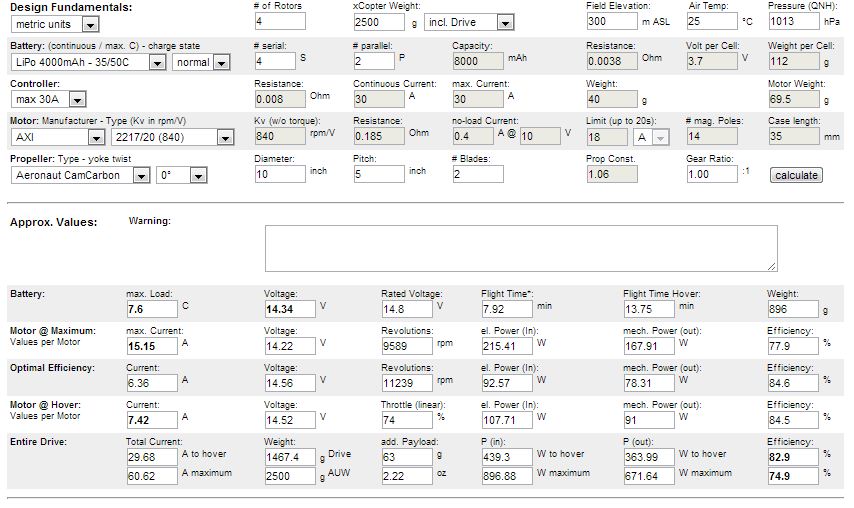Open the yoke twist 0° dropdown
854x508 pixels.
(181, 175)
